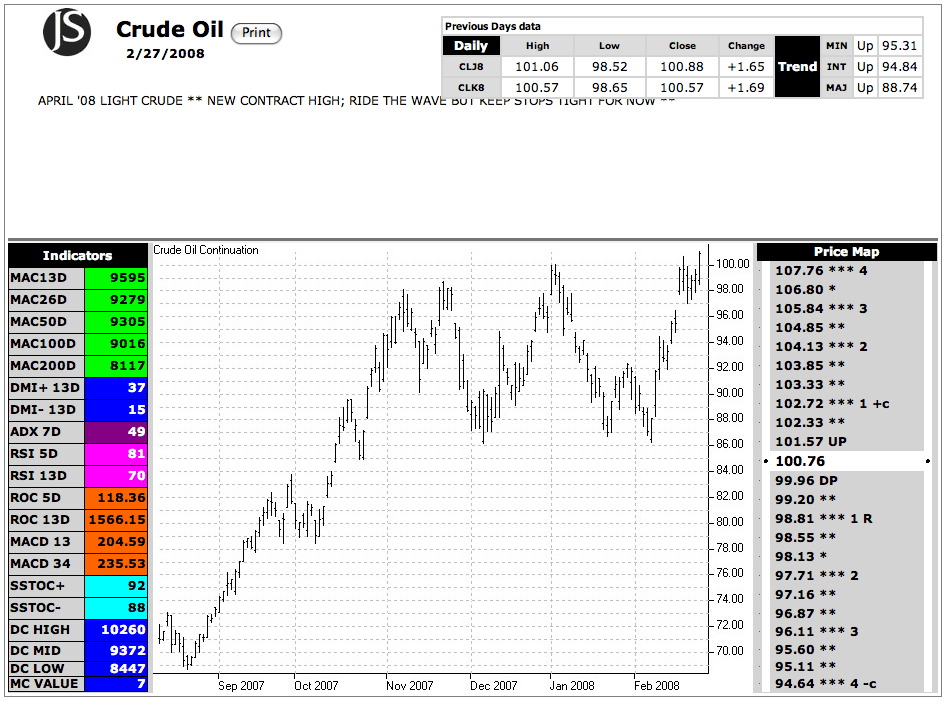Click the CLK8 close value 100.57
The width and height of the screenshot is (946, 701).
click(682, 88)
